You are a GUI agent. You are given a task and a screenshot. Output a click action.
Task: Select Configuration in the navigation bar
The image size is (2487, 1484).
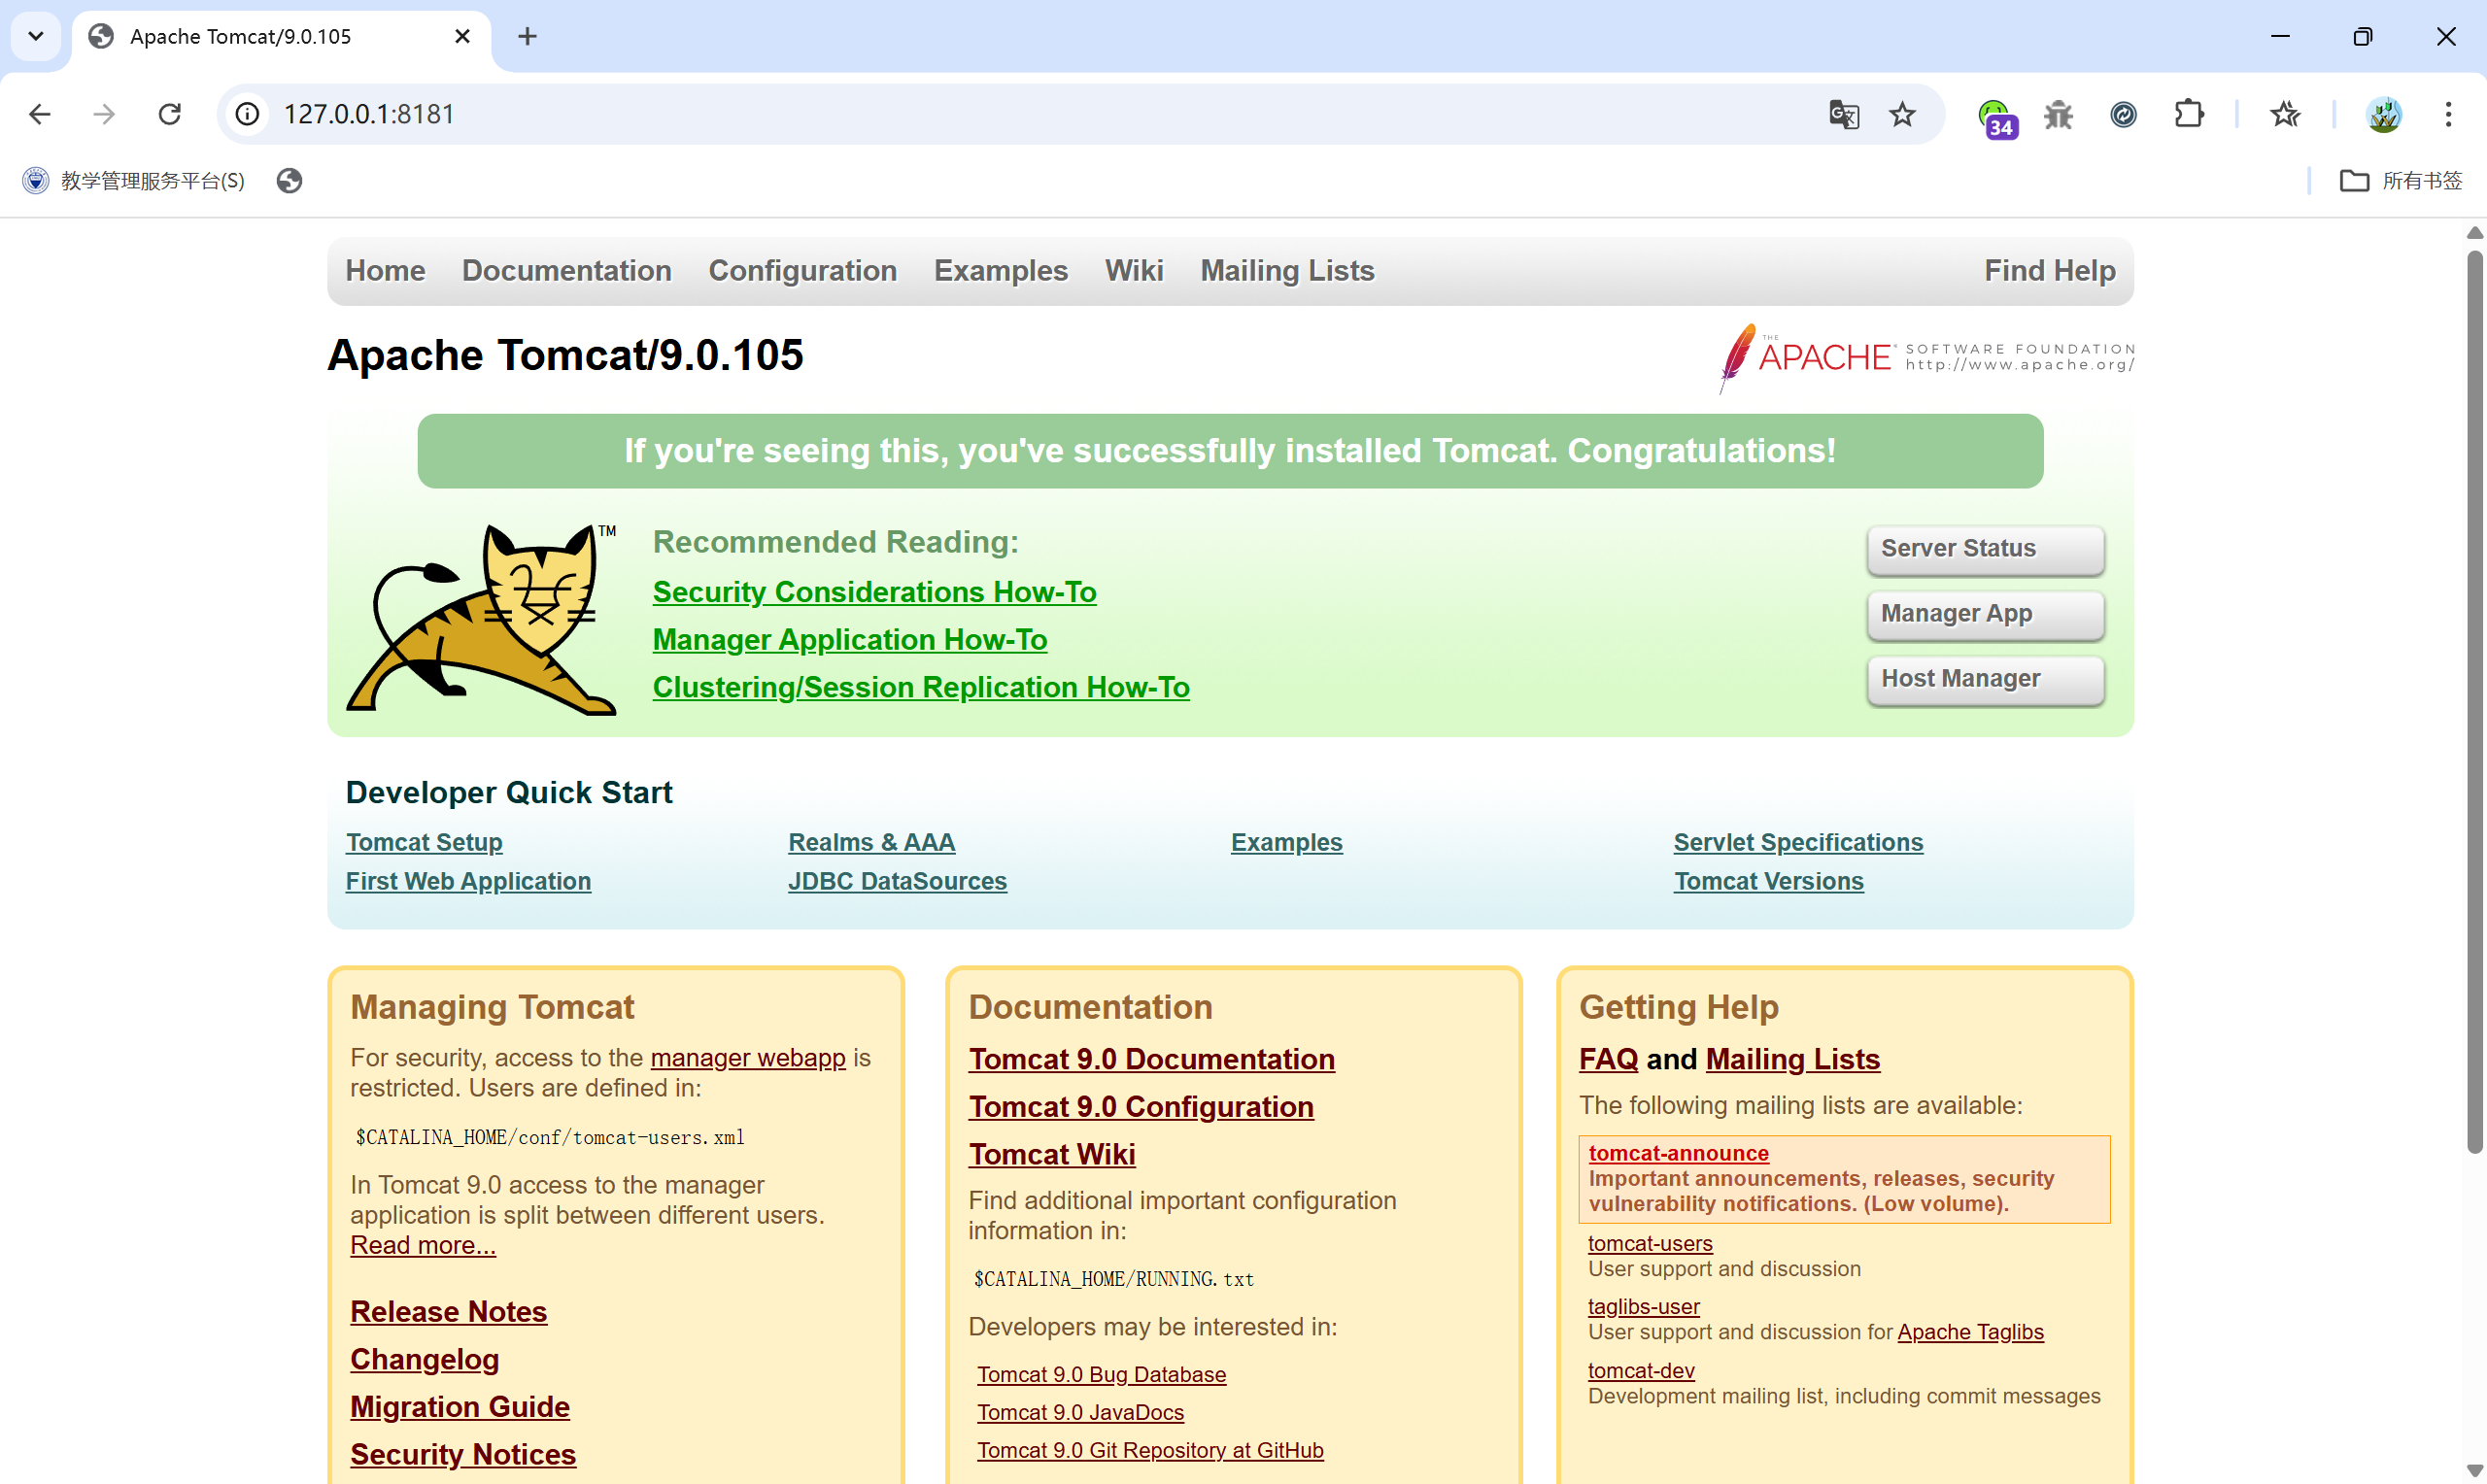[x=802, y=271]
